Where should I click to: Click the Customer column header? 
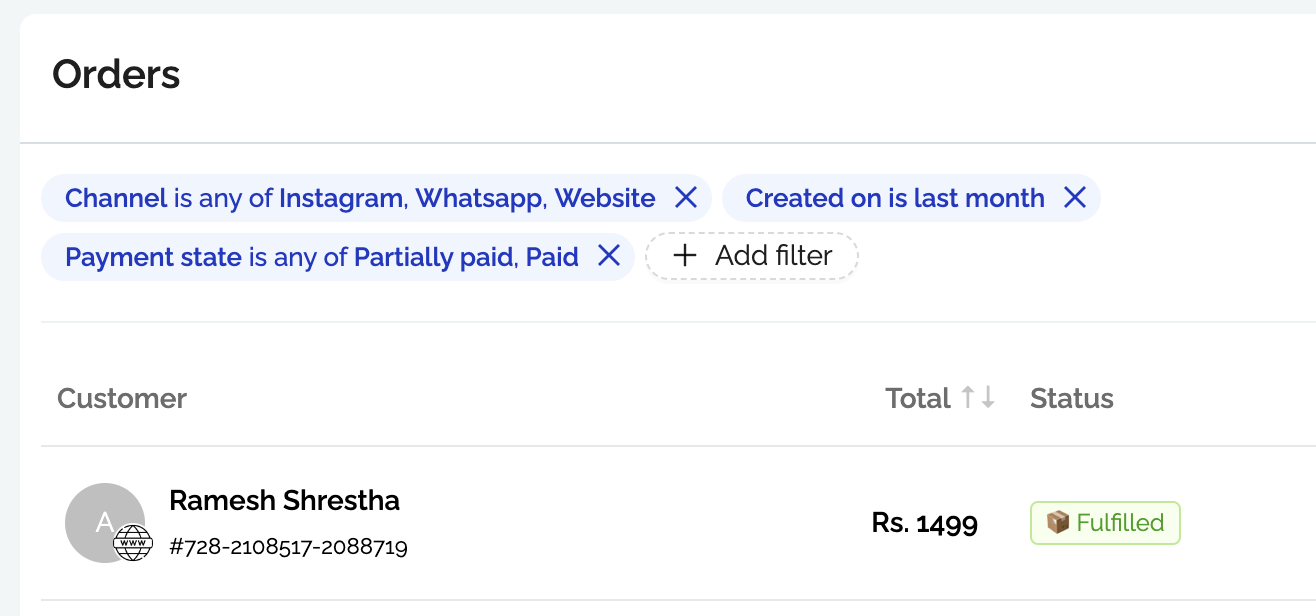point(122,398)
